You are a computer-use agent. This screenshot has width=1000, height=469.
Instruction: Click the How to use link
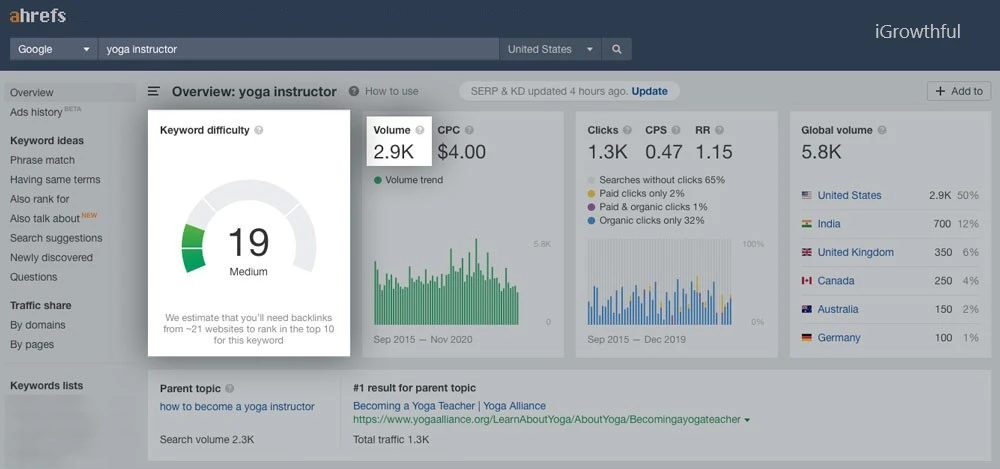click(392, 91)
